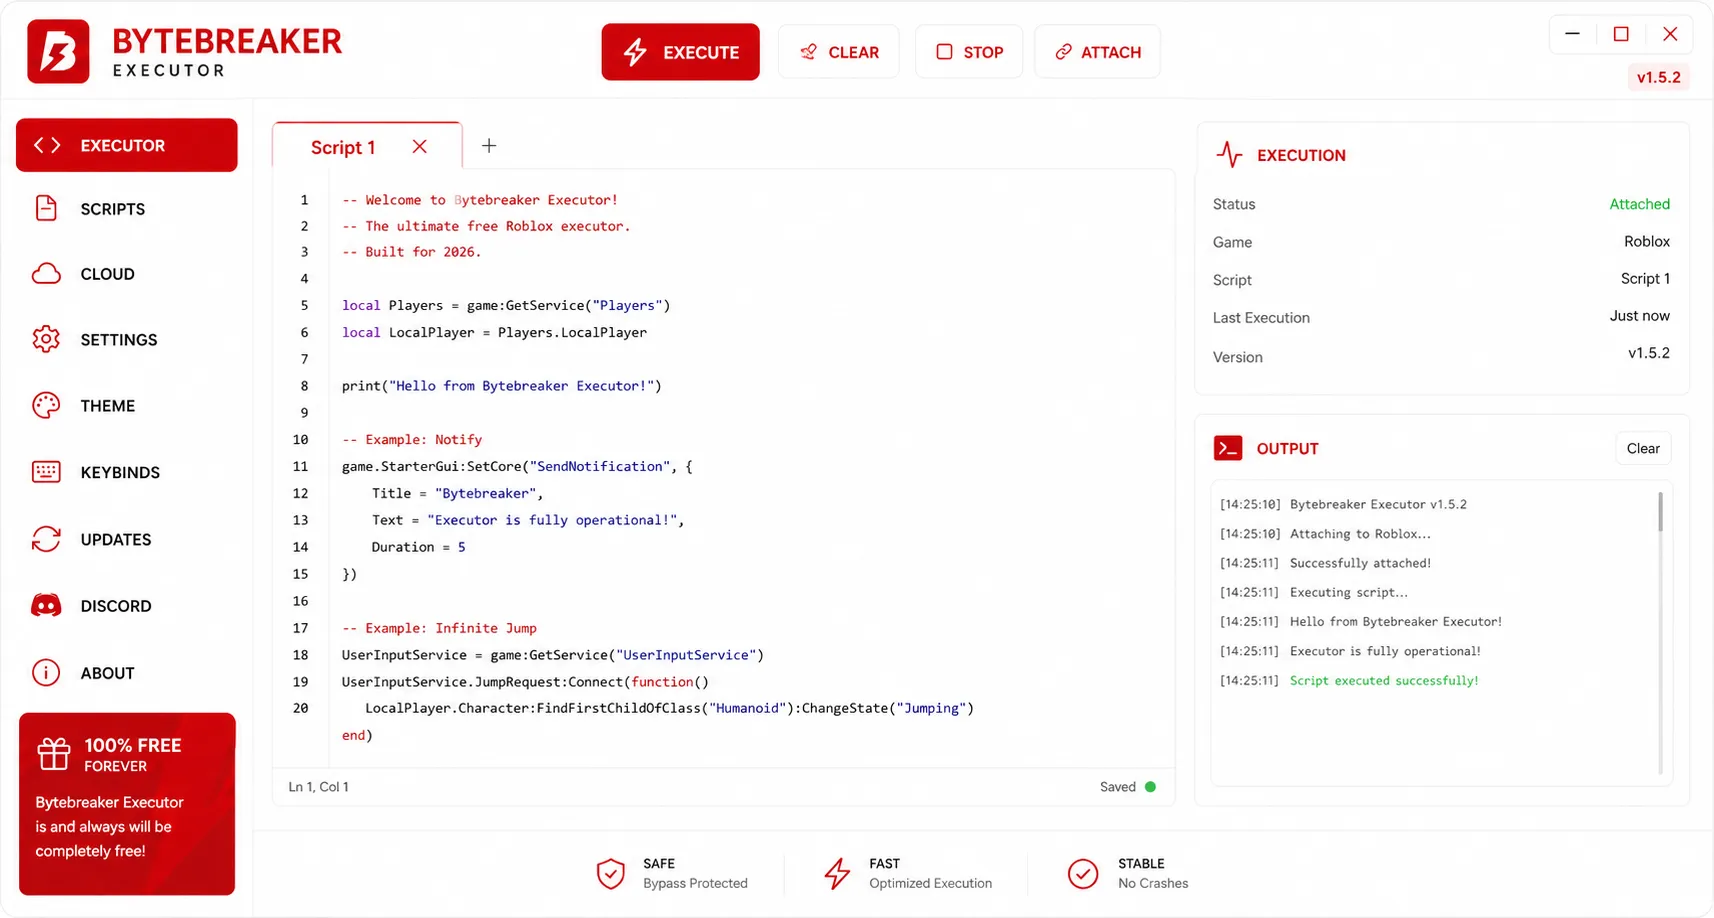Maximize the Bytebreaker window

click(x=1621, y=34)
